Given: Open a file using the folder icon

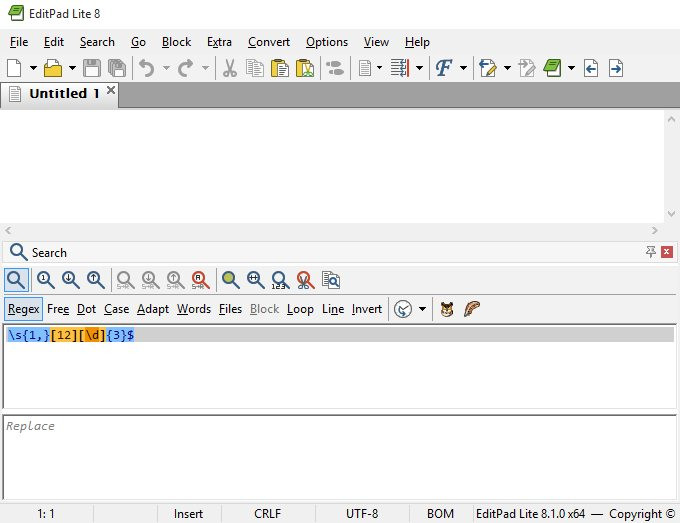Looking at the screenshot, I should click(x=53, y=68).
